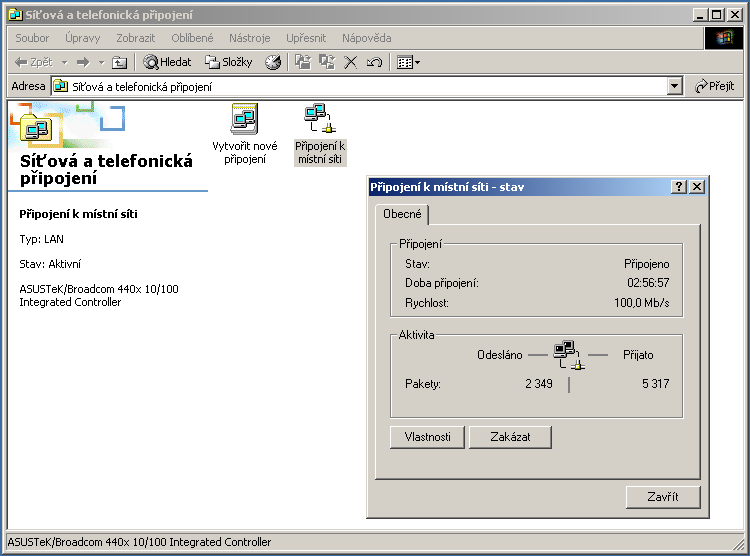Click the Přejít (Go) button
The height and width of the screenshot is (556, 750).
[x=714, y=87]
